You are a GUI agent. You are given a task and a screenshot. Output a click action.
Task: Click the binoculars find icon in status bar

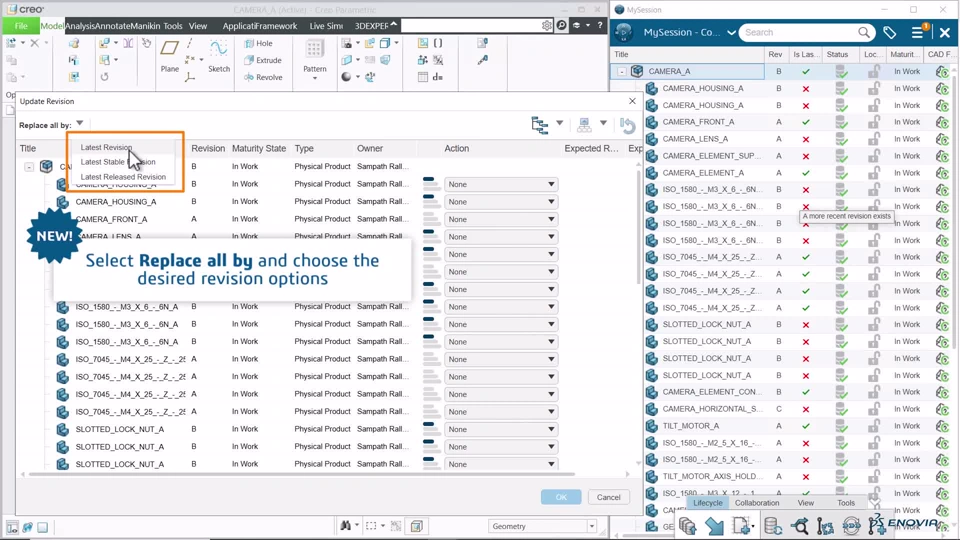346,526
